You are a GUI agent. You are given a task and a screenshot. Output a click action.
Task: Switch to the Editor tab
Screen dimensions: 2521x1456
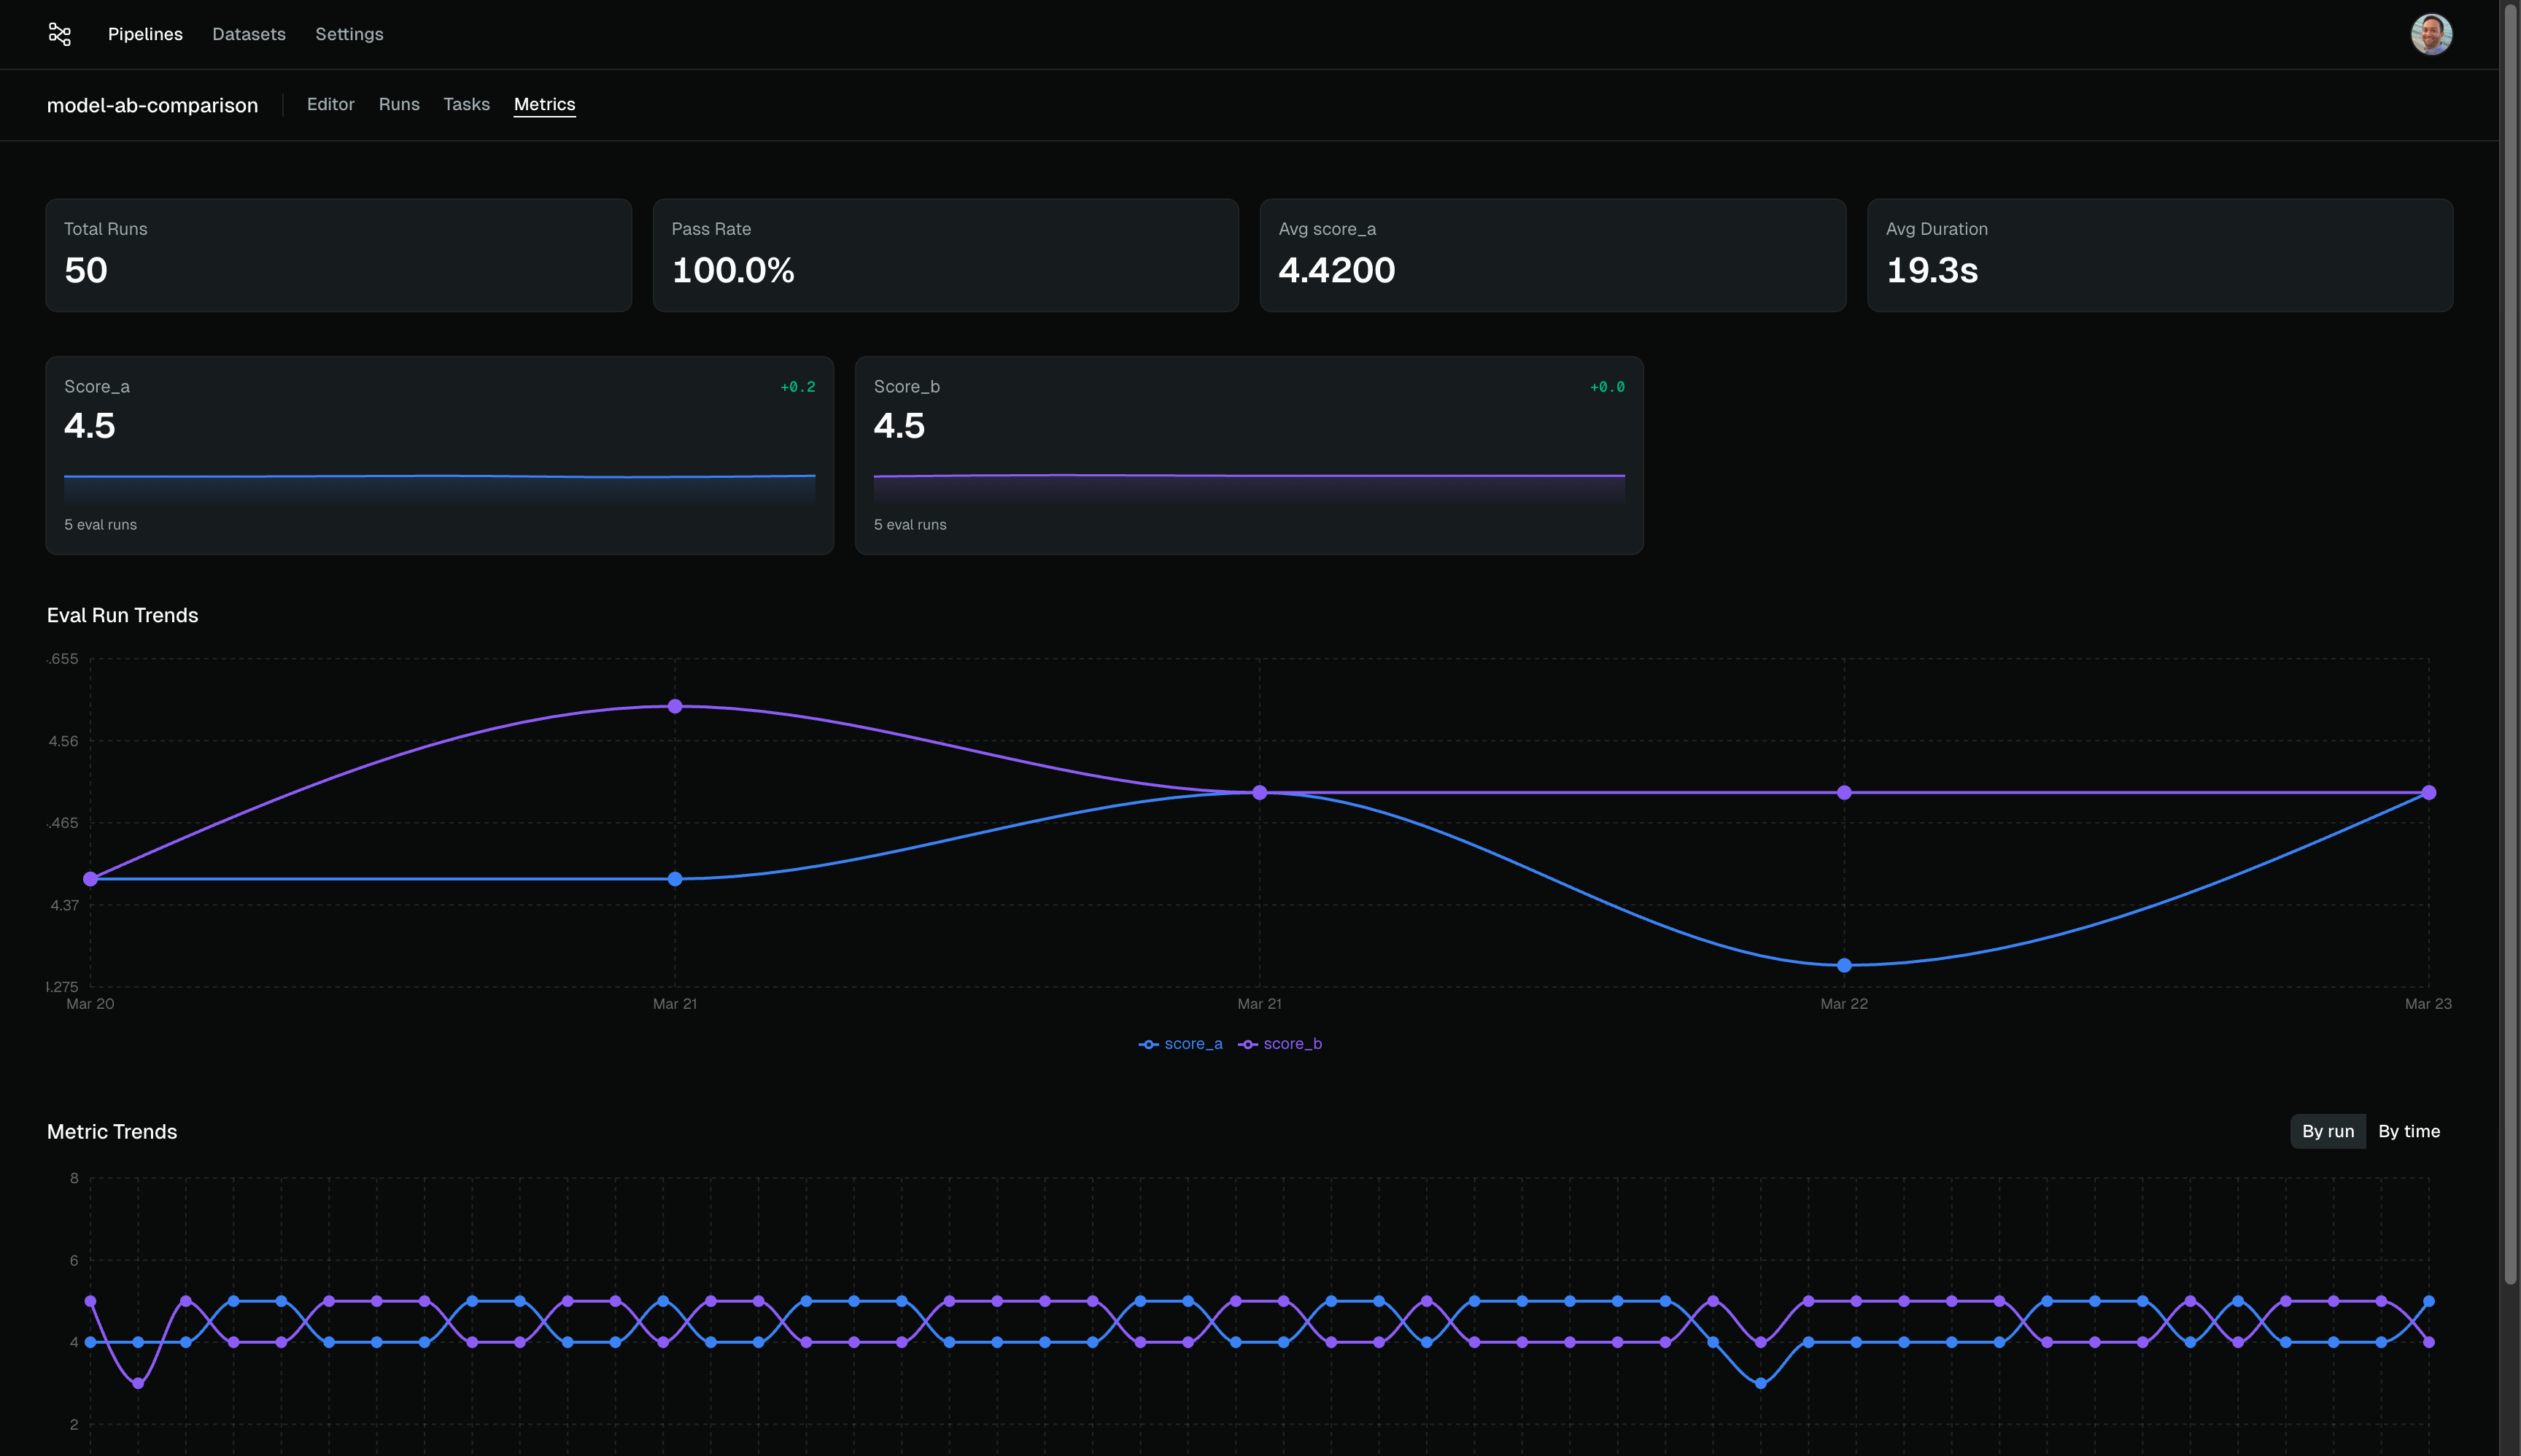[x=330, y=104]
